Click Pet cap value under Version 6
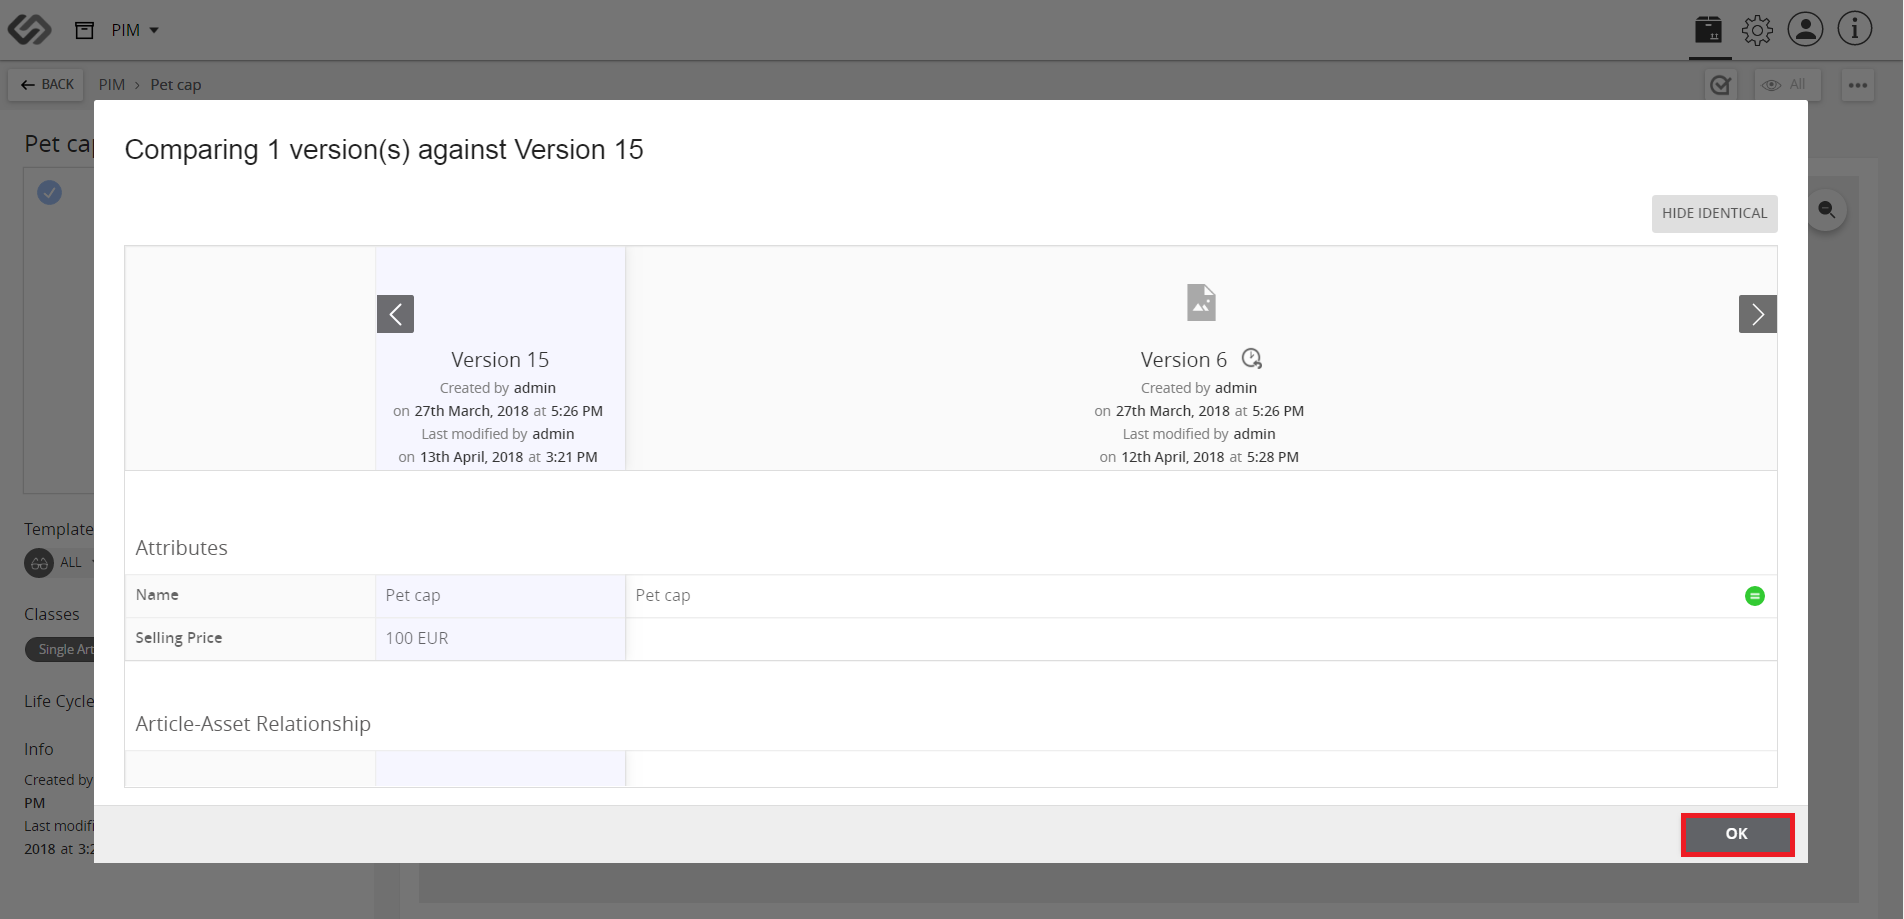Viewport: 1904px width, 919px height. pos(663,595)
